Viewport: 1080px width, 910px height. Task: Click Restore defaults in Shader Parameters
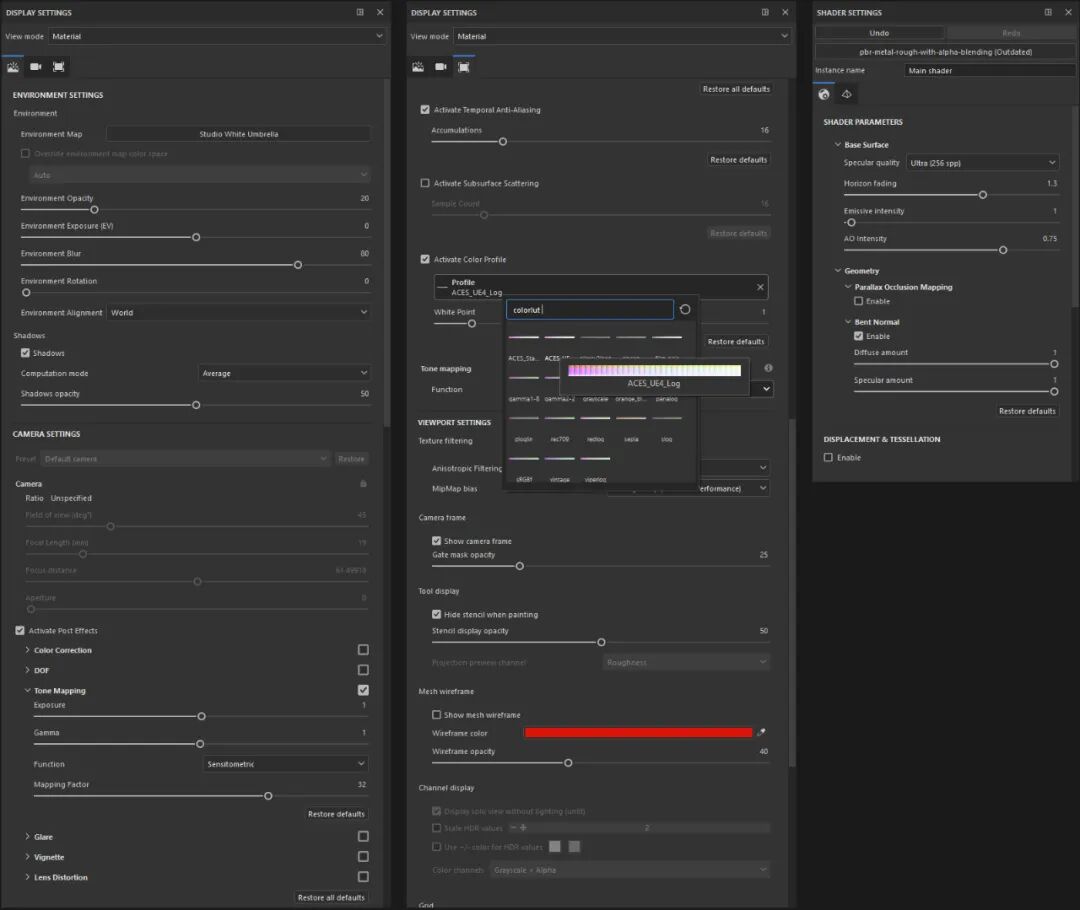point(1027,411)
